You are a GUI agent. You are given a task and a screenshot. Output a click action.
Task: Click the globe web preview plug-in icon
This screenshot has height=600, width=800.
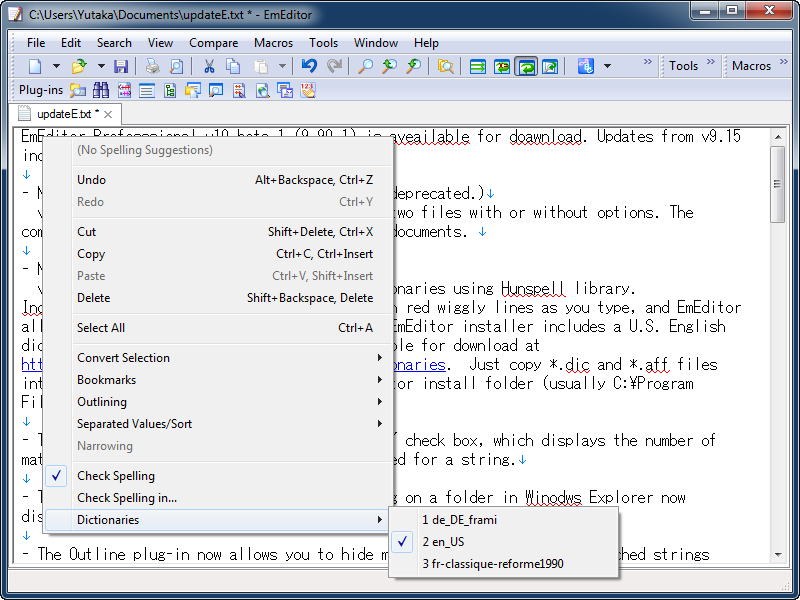pos(262,90)
